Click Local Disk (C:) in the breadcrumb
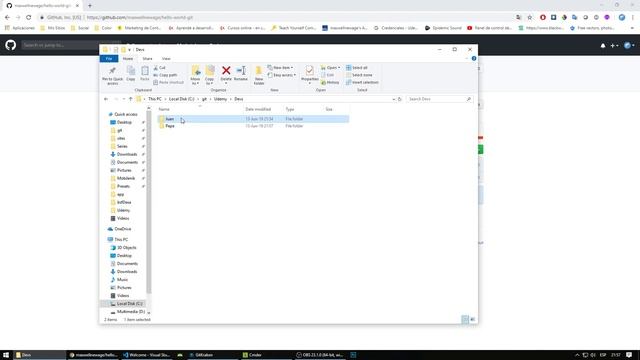This screenshot has height=360, width=640. coord(182,99)
